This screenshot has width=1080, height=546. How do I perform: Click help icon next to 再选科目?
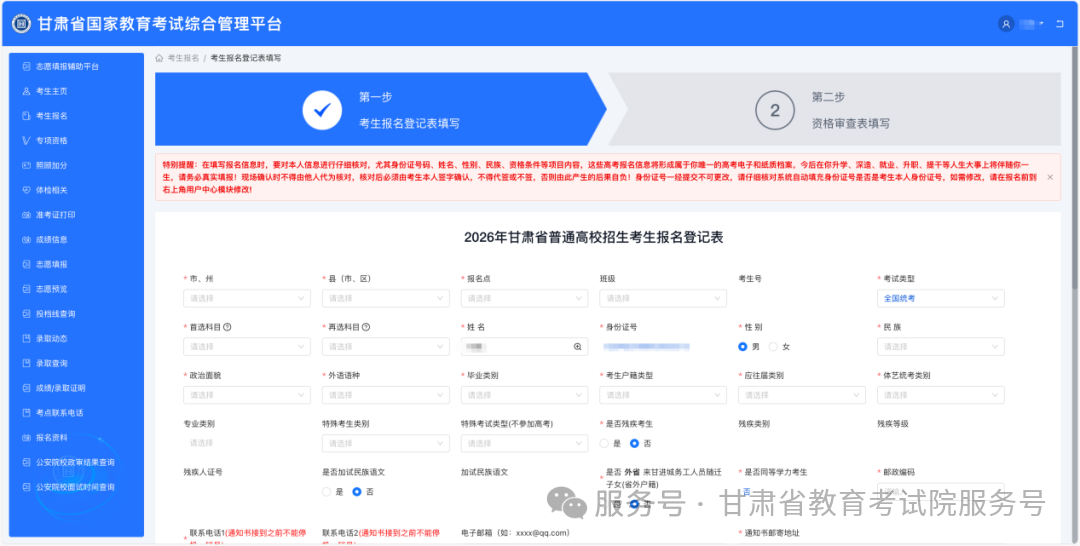[x=367, y=327]
